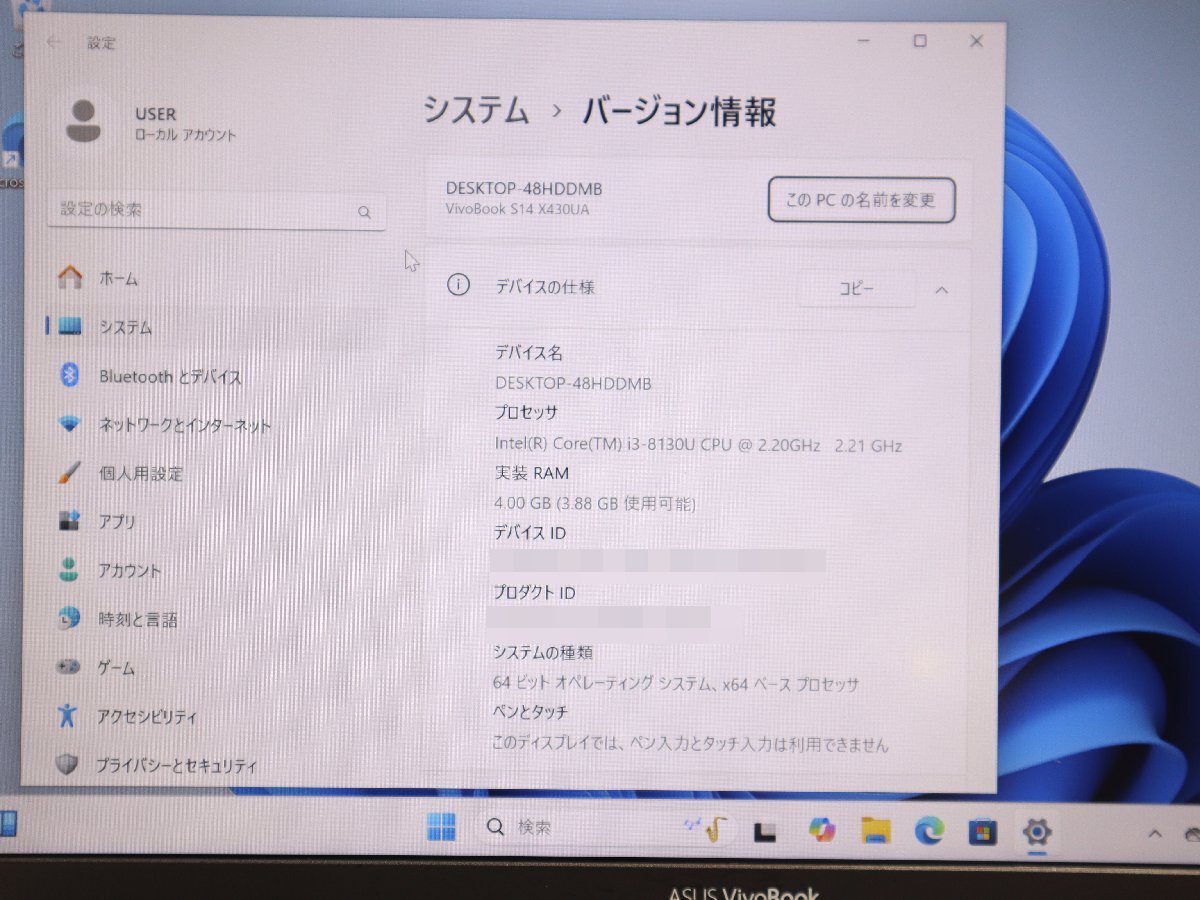Open 個人用設定 (Personalization) settings
The image size is (1200, 900).
[x=140, y=474]
